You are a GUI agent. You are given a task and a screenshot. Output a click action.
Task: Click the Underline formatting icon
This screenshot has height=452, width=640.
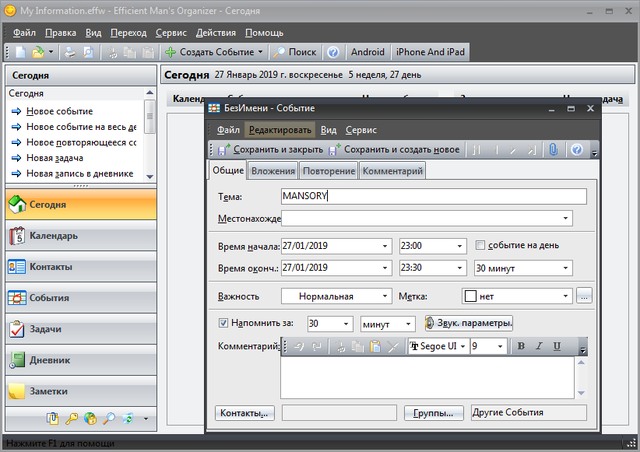pos(557,346)
